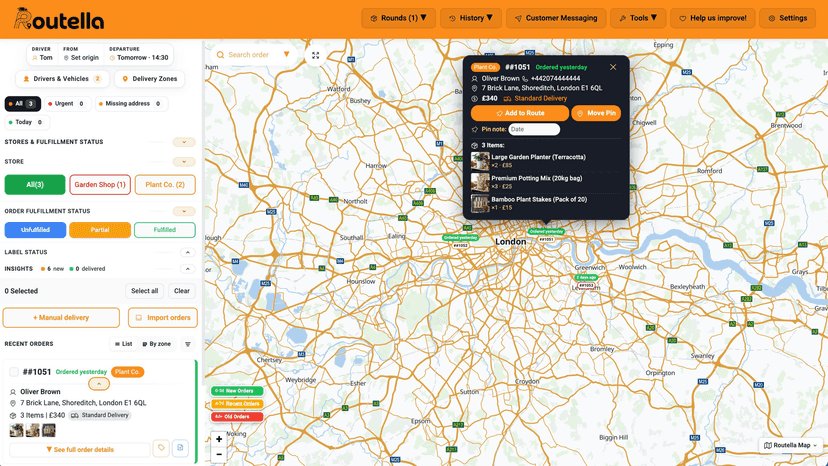This screenshot has width=828, height=466.
Task: Filter by Plant Co. (2)
Action: point(165,184)
